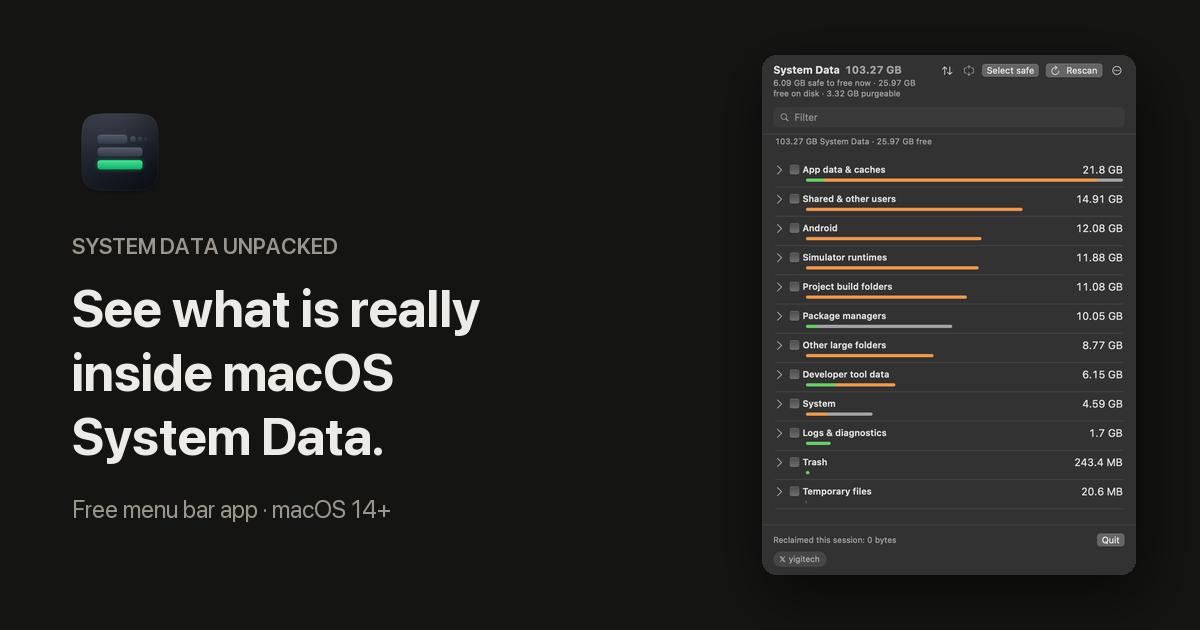Click the '14.91 GB' size value
The width and height of the screenshot is (1200, 630).
(x=1100, y=199)
